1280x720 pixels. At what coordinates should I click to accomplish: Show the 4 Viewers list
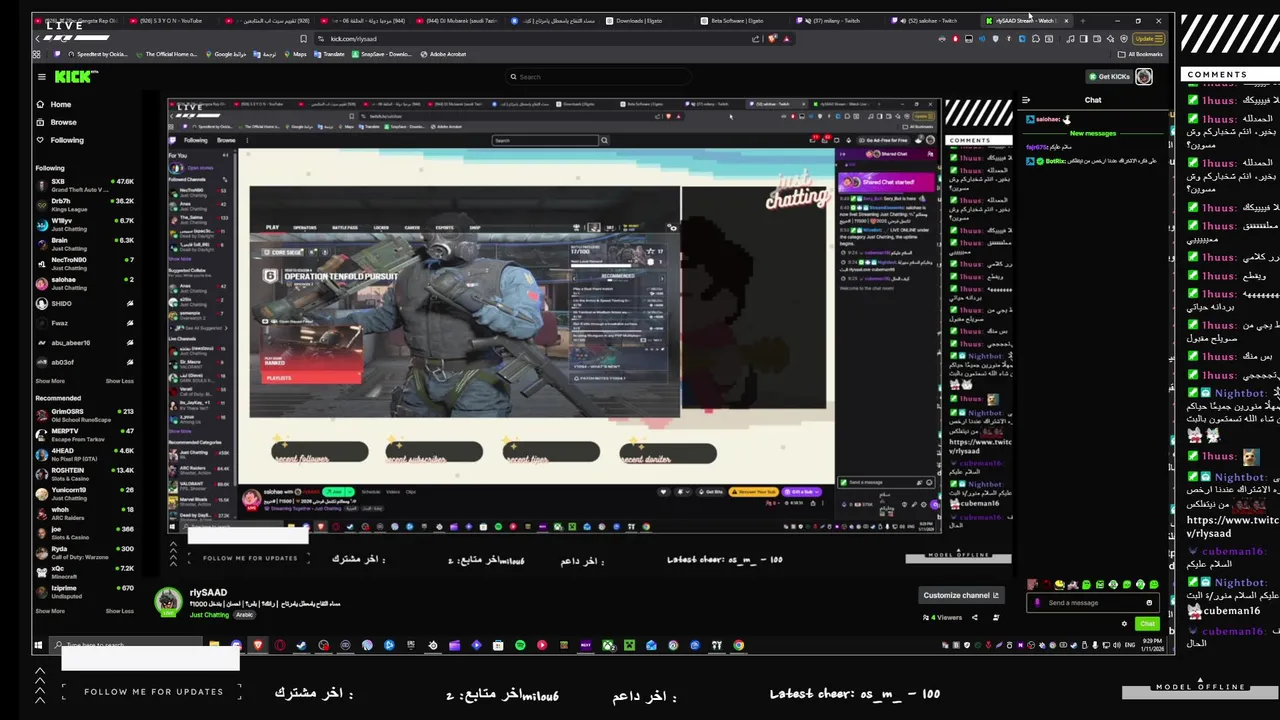pos(943,617)
